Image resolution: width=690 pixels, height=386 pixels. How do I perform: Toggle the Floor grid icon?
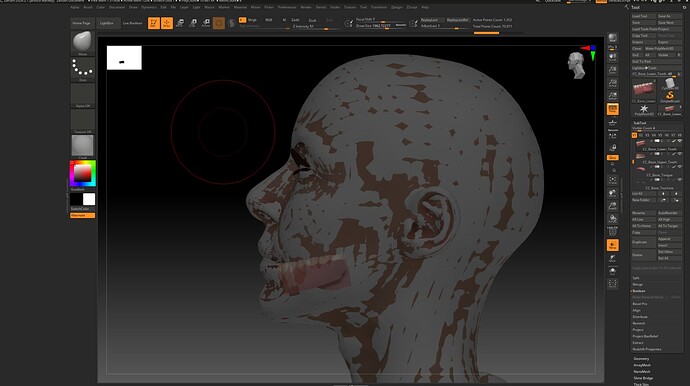click(612, 122)
